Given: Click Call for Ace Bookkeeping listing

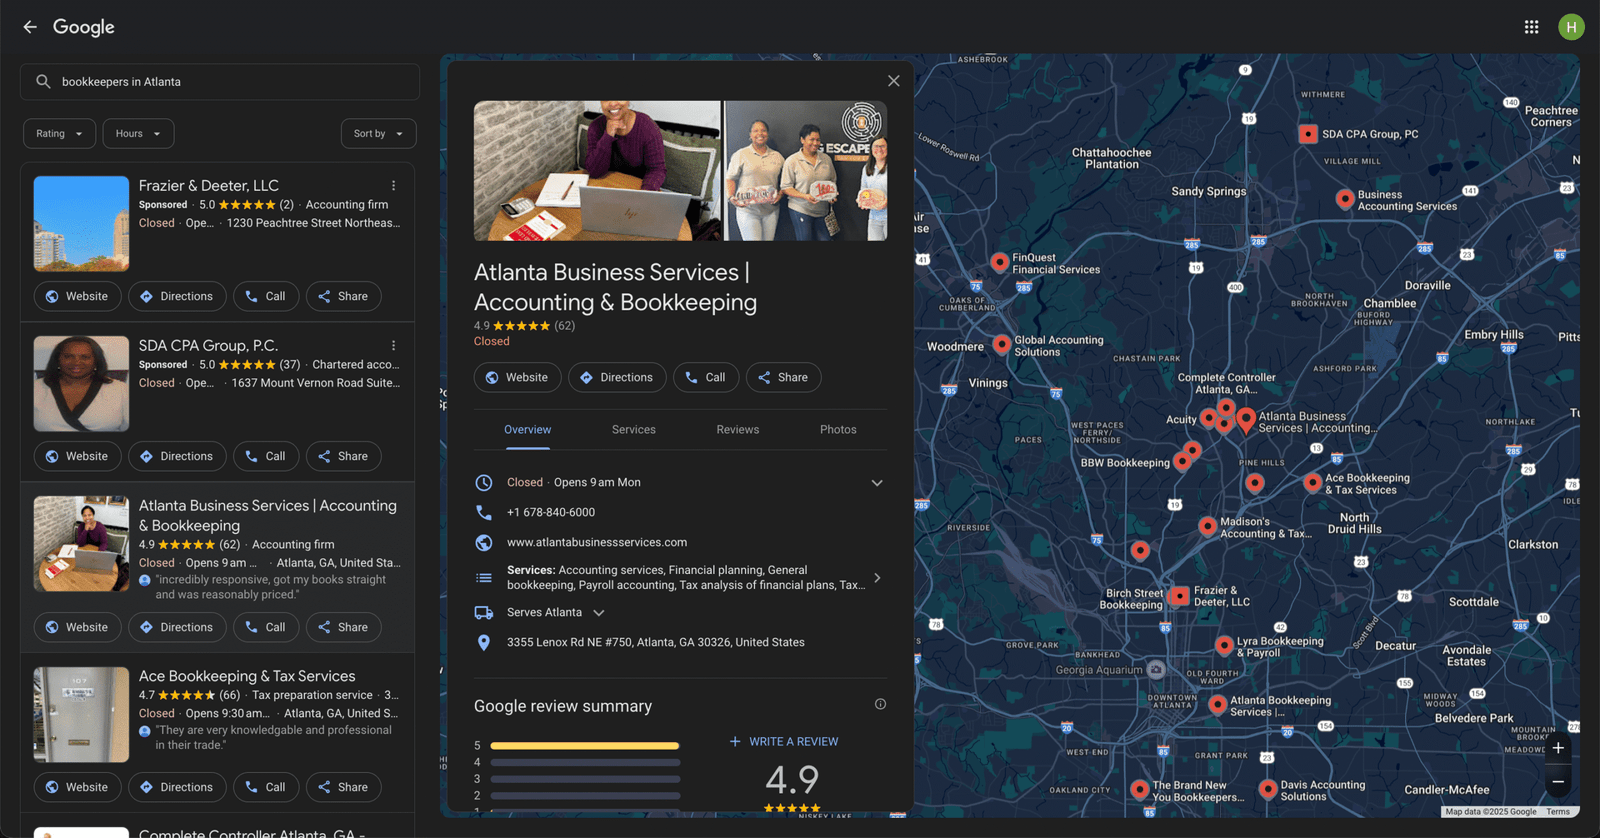Looking at the screenshot, I should pyautogui.click(x=266, y=787).
